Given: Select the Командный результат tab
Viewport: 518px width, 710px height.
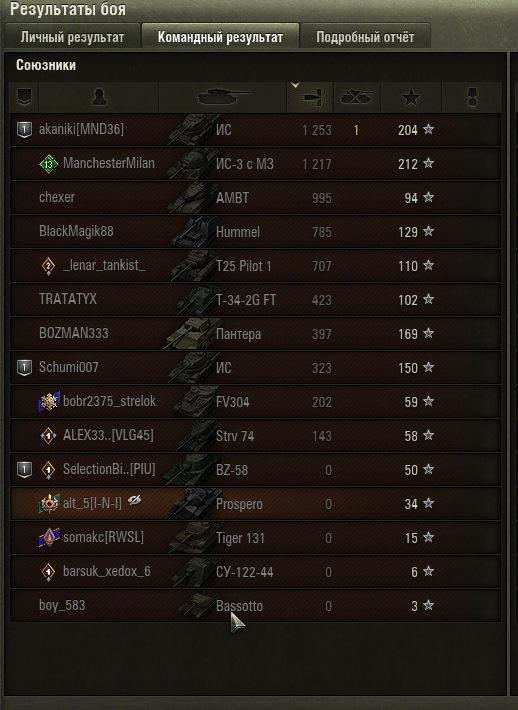Looking at the screenshot, I should (221, 37).
